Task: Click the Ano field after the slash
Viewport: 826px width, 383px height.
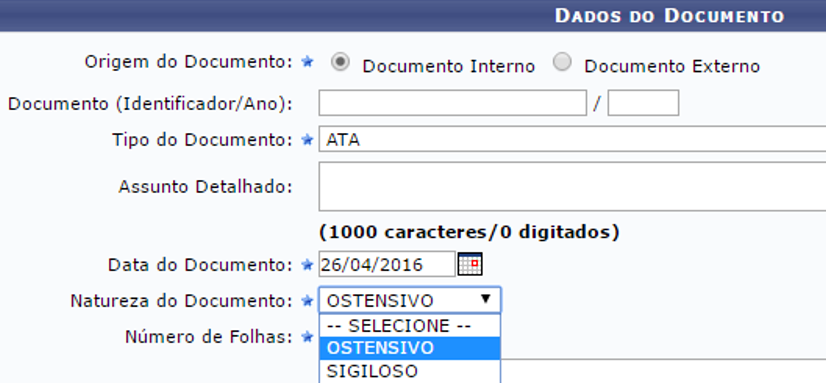Action: click(x=643, y=103)
